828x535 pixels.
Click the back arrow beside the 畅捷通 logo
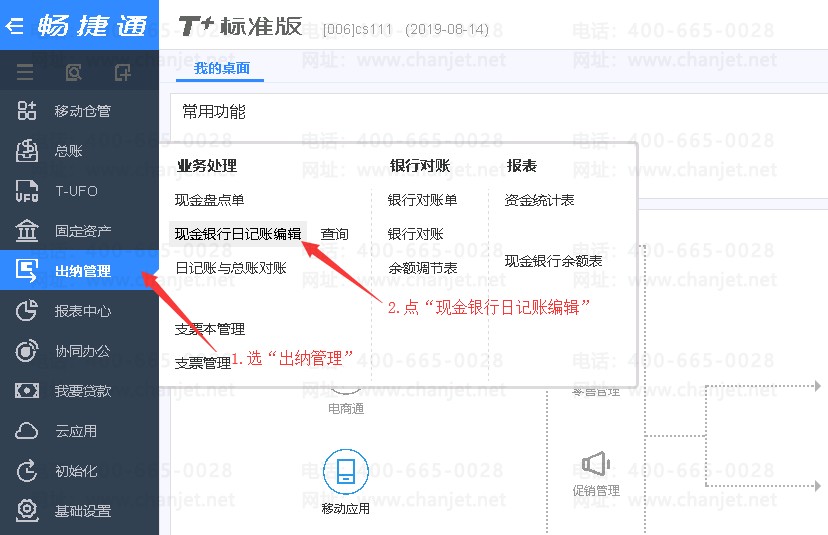(x=14, y=25)
